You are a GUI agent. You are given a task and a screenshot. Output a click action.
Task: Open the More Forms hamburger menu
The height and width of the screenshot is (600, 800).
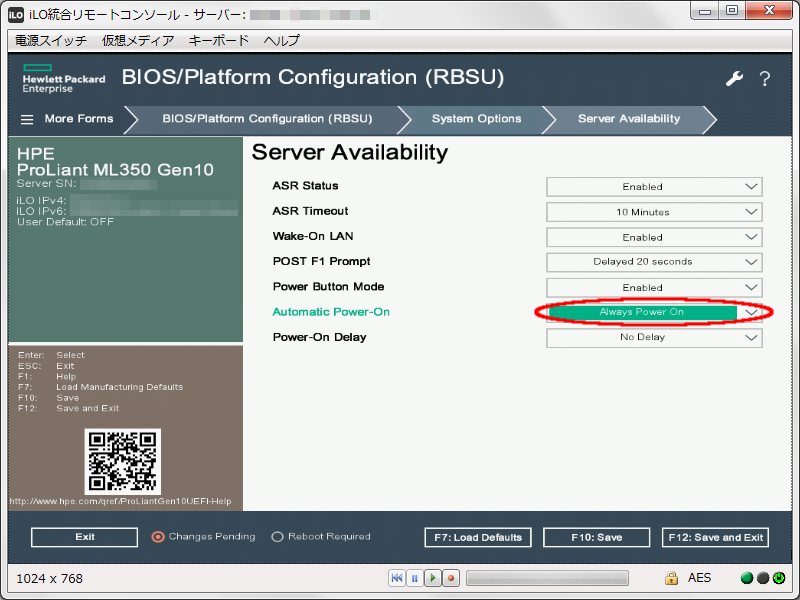27,119
